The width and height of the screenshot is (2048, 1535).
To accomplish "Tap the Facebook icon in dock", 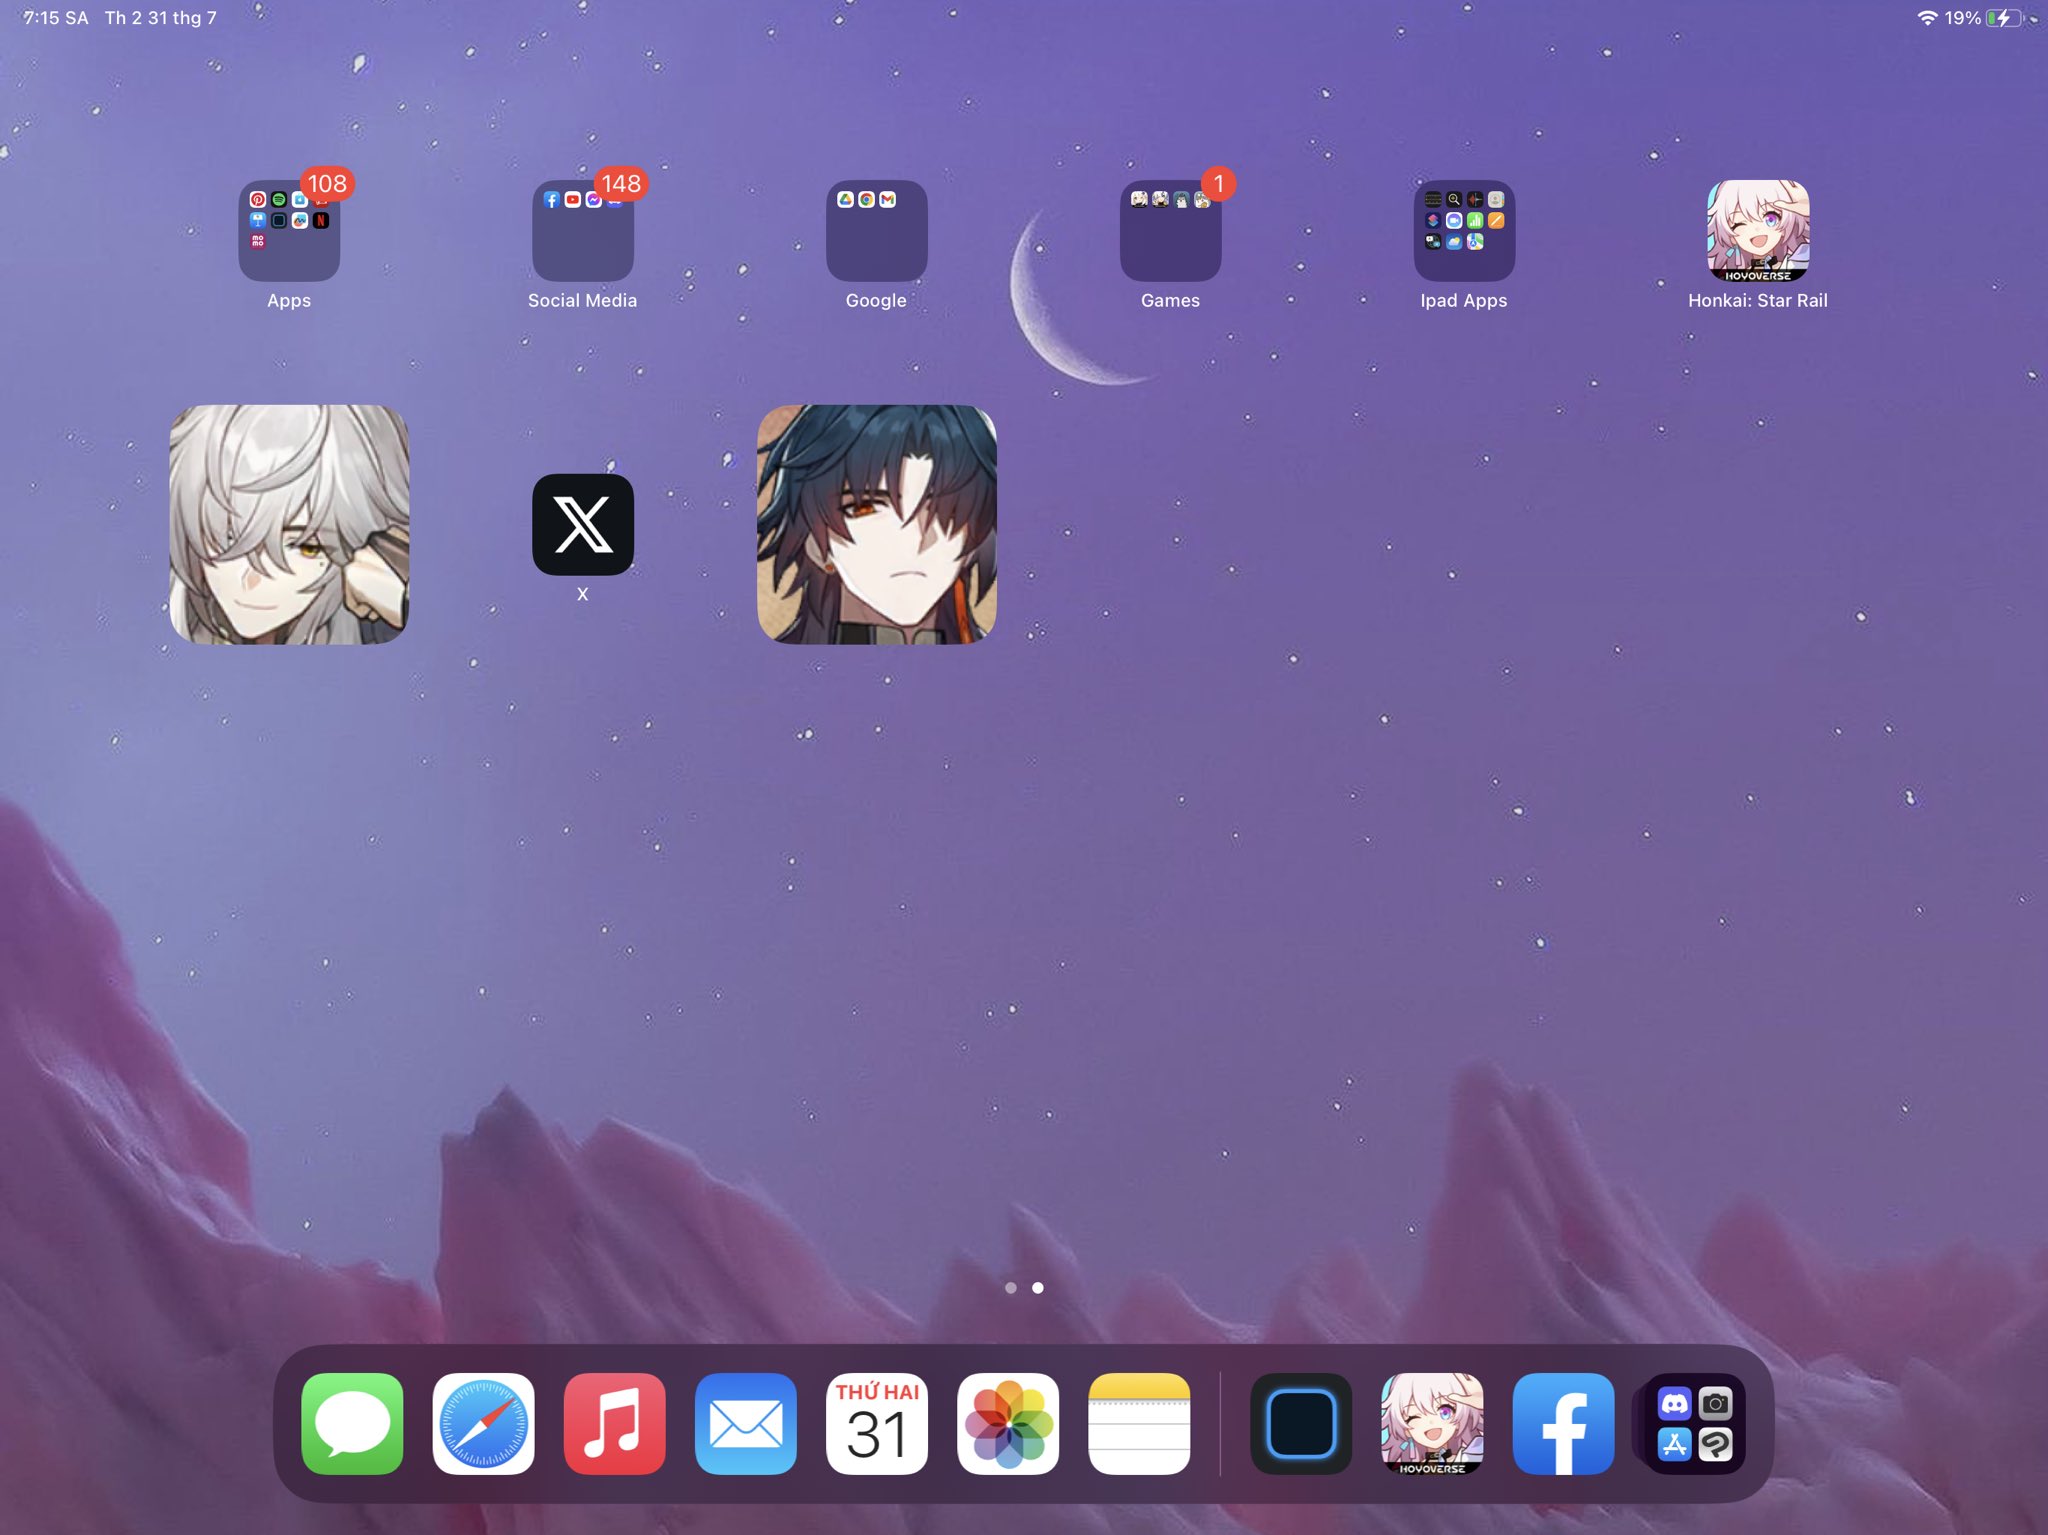I will (x=1562, y=1423).
